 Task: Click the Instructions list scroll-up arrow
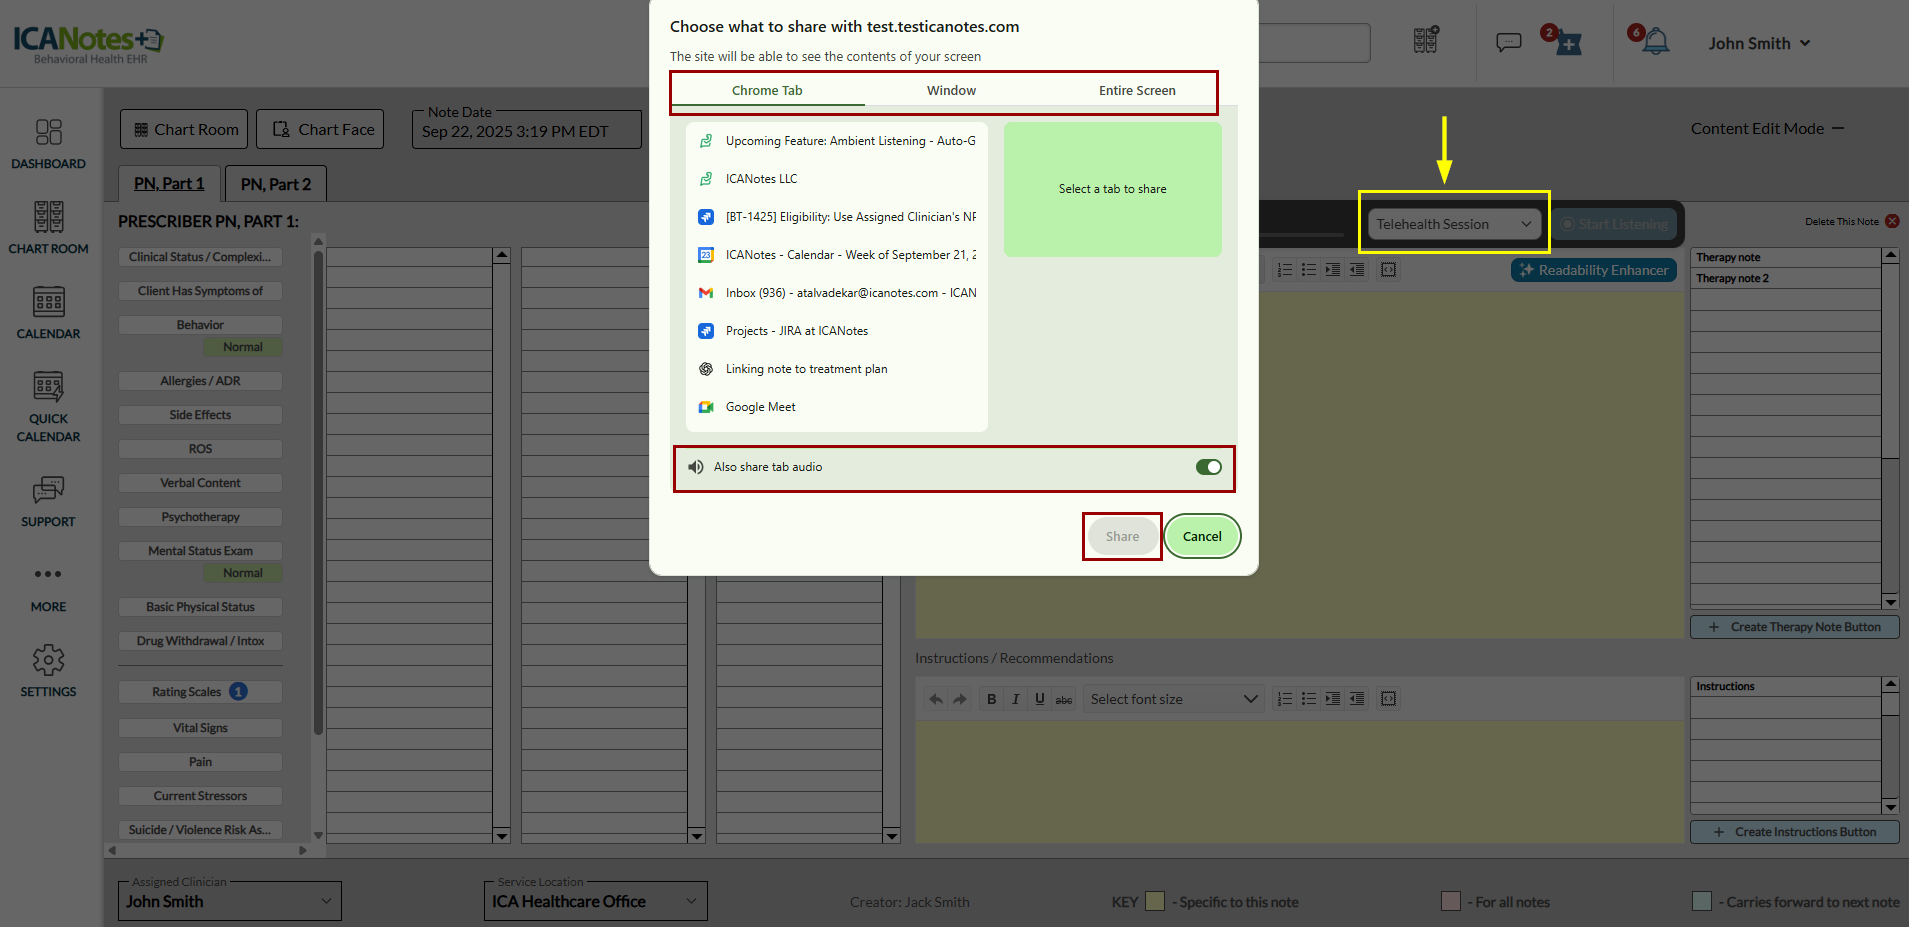(1890, 685)
